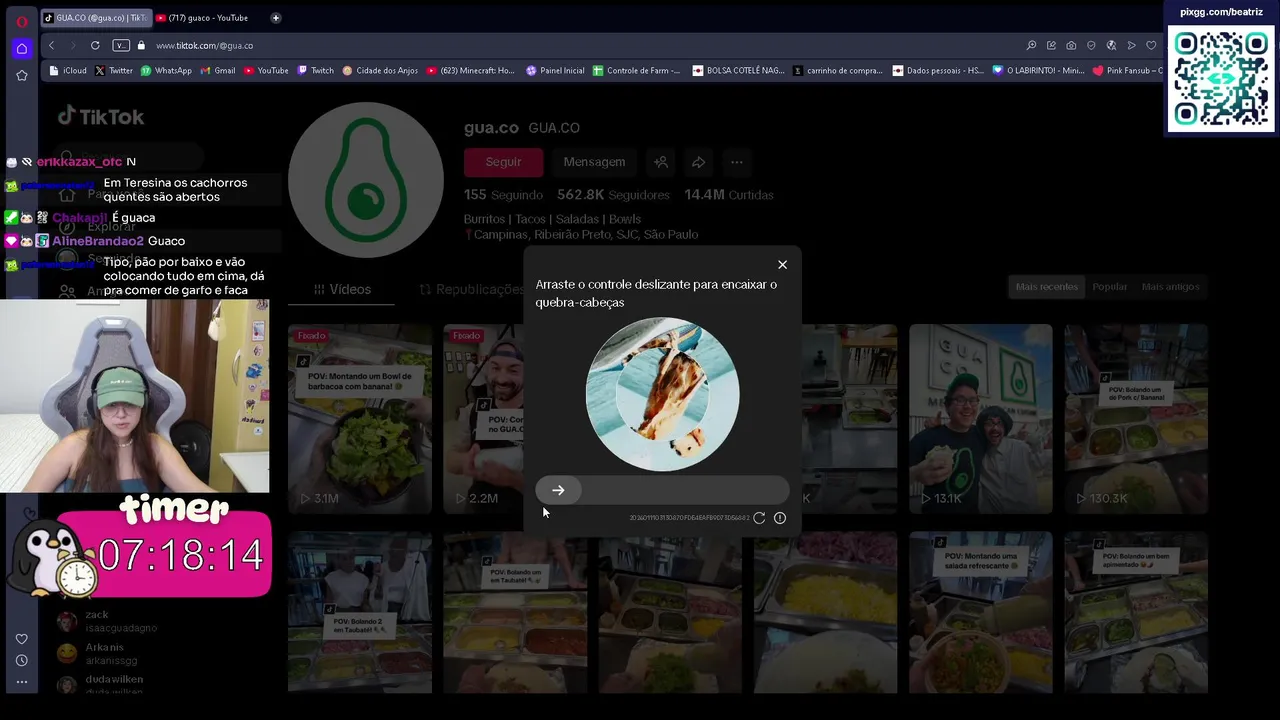Open the 130.3K views video thumbnail
The height and width of the screenshot is (720, 1280).
click(1136, 419)
